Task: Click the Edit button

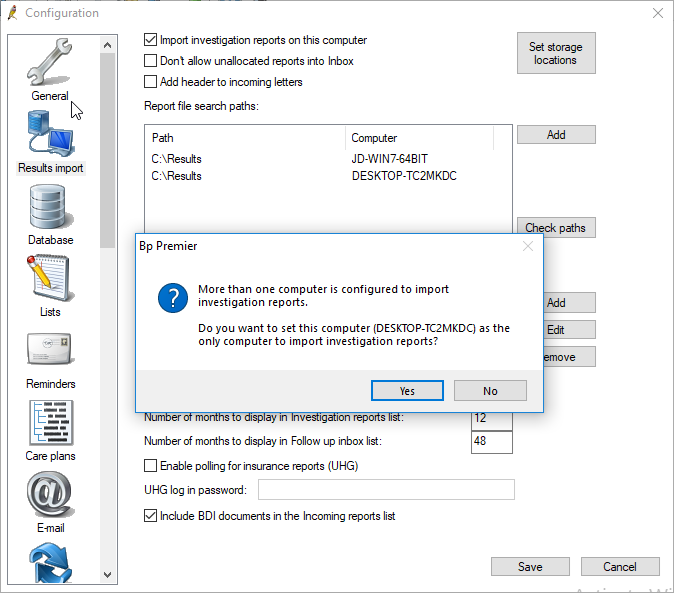Action: pyautogui.click(x=570, y=330)
